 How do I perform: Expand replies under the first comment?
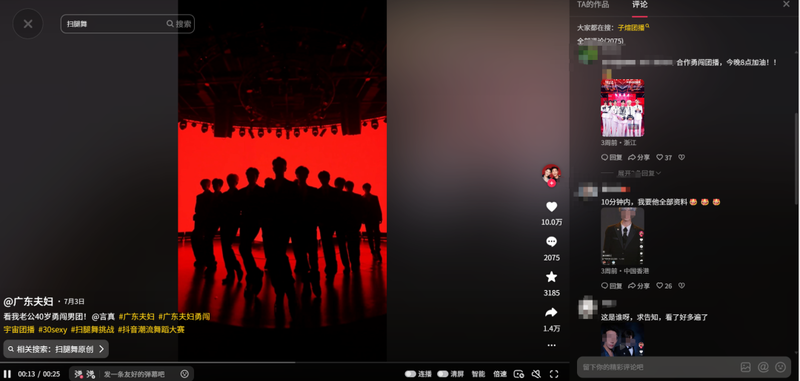639,173
